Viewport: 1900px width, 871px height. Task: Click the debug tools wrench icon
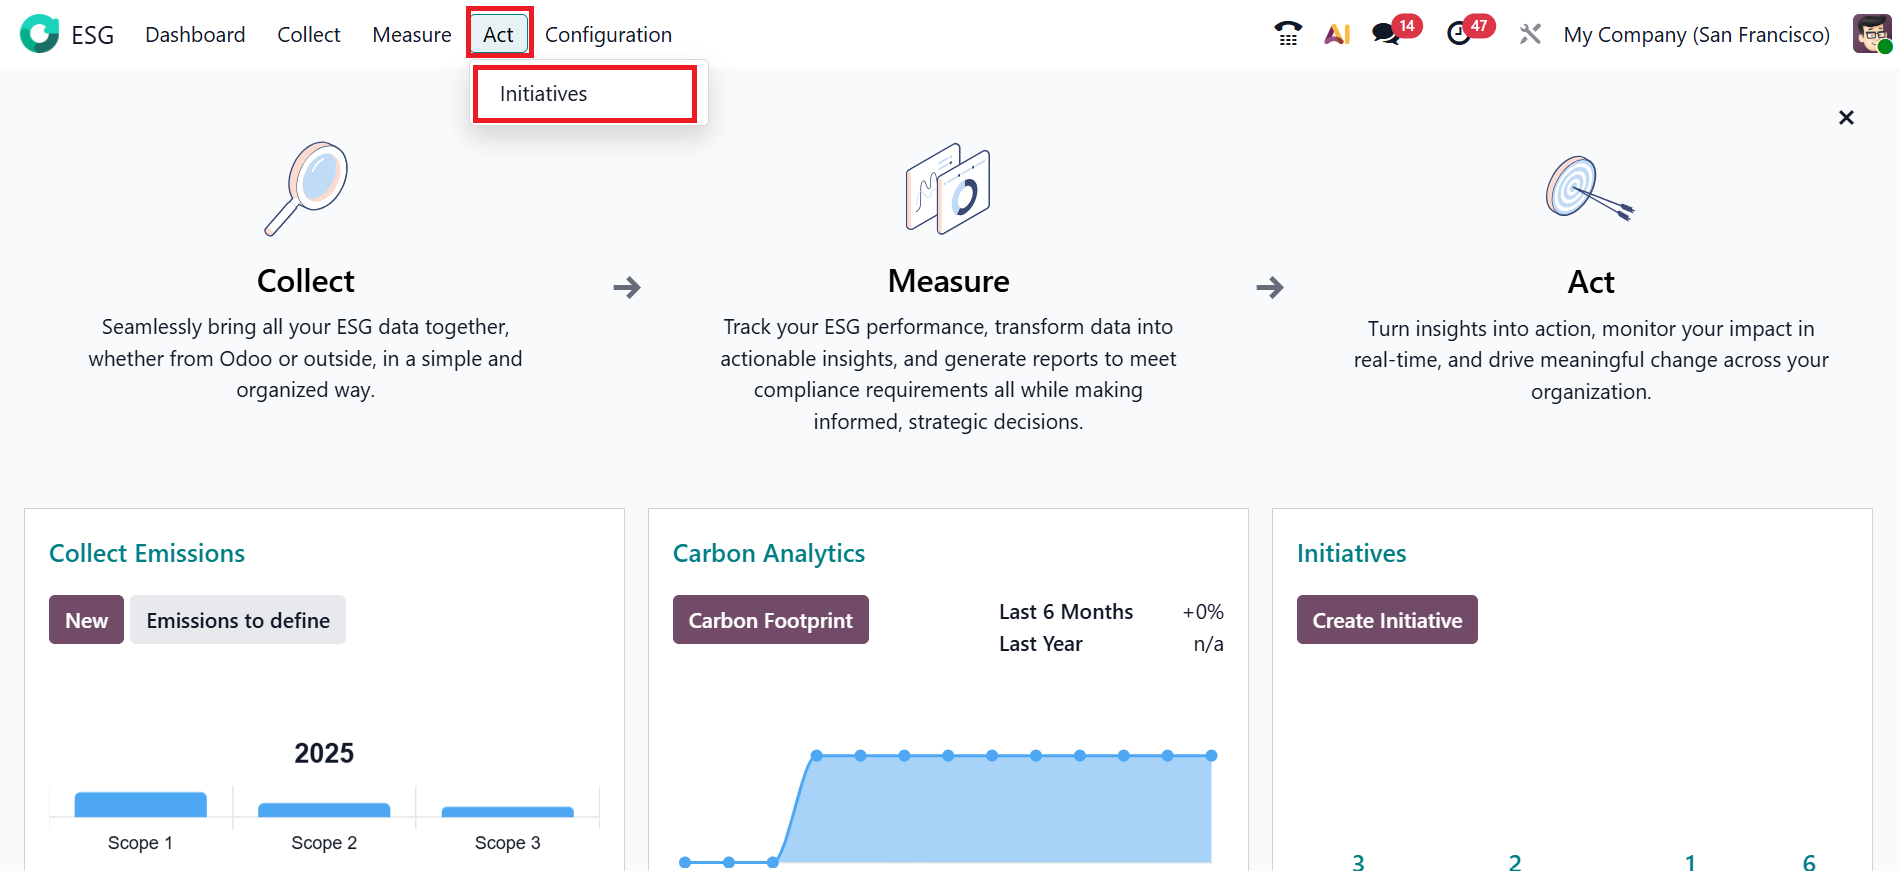[x=1530, y=34]
